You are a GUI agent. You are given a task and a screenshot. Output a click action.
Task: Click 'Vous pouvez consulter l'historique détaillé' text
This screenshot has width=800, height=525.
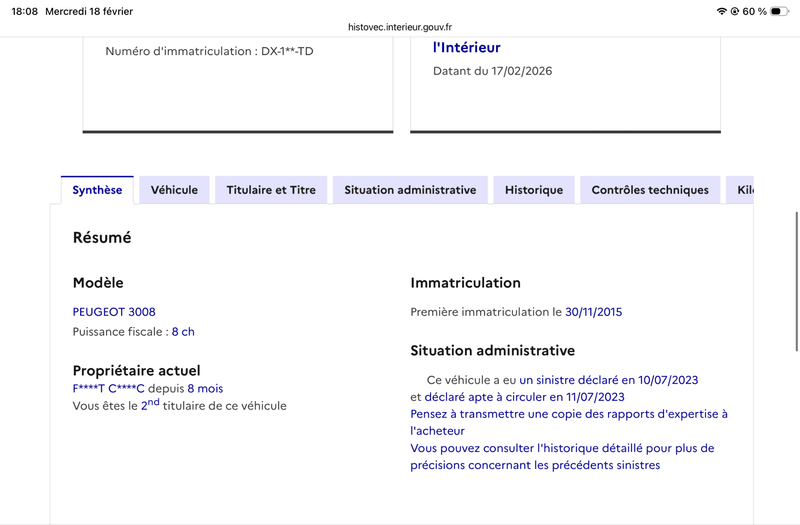coord(562,457)
